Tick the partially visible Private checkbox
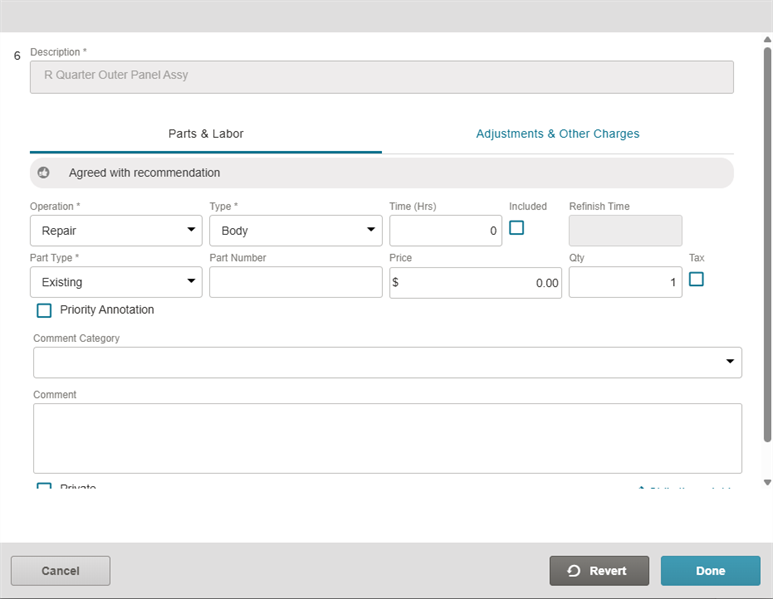 pyautogui.click(x=44, y=488)
